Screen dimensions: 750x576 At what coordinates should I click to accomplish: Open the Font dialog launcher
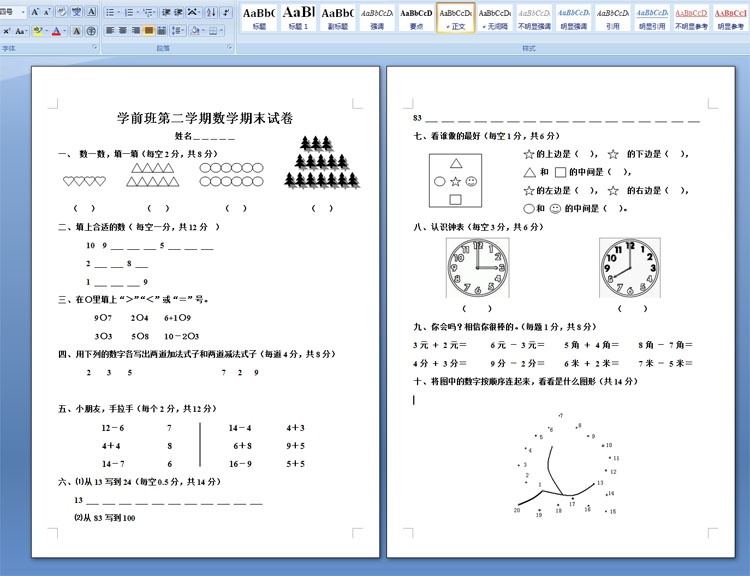click(x=95, y=47)
